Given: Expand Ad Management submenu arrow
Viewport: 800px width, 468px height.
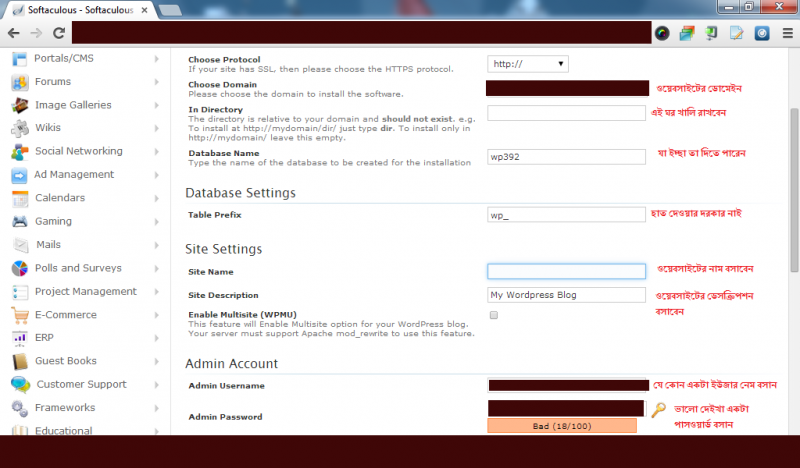Looking at the screenshot, I should point(156,175).
